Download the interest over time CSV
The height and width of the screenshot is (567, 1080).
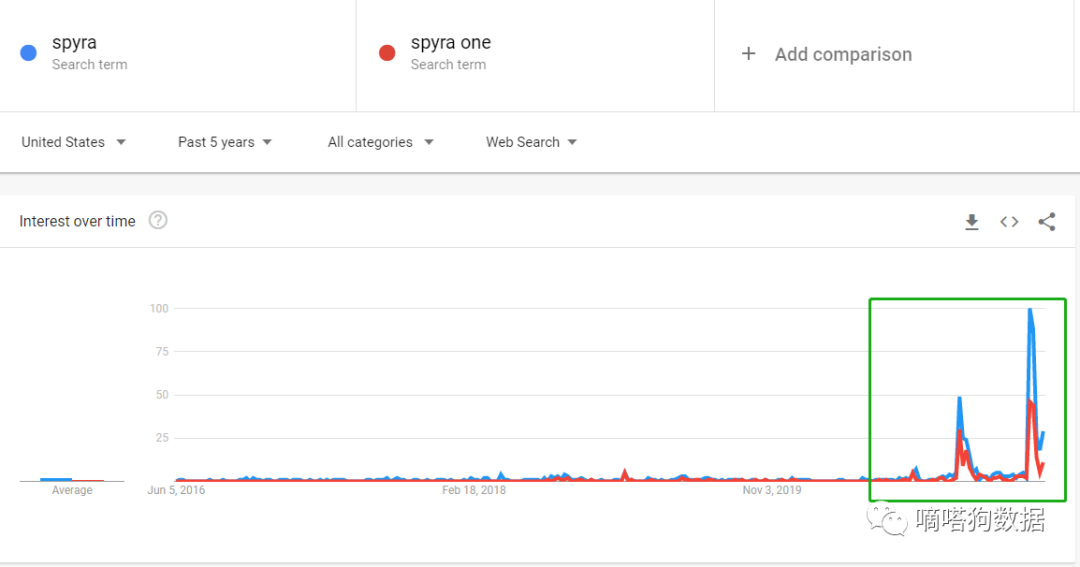click(971, 222)
